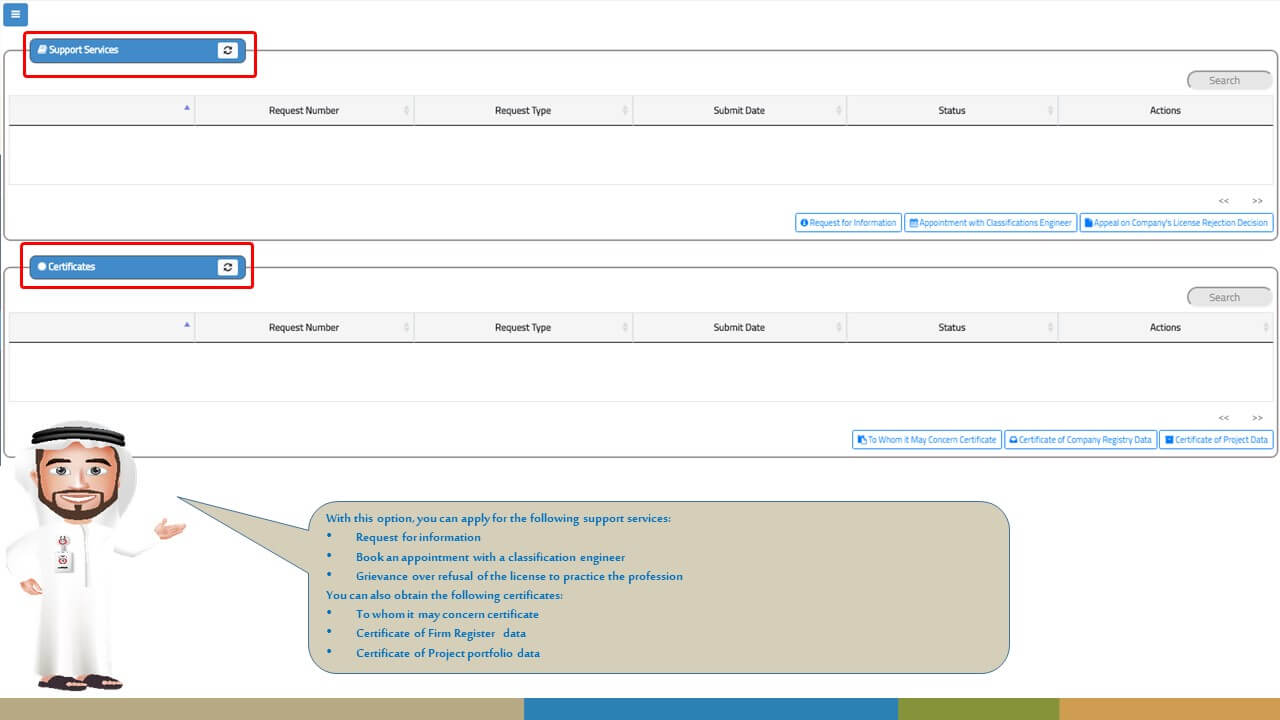Book Appointment with Classifications Engineer
Viewport: 1280px width, 720px height.
pos(990,223)
